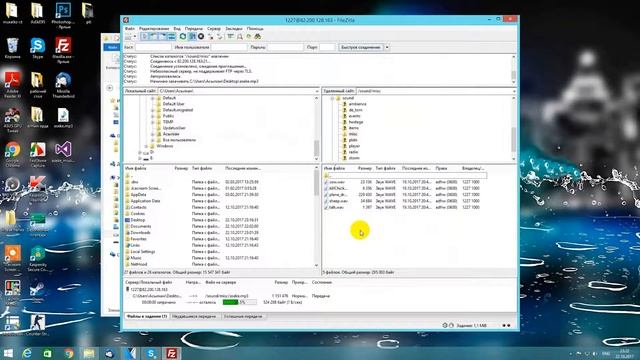This screenshot has width=640, height=360.
Task: Toggle the transfer queue display
Action: [x=171, y=37]
